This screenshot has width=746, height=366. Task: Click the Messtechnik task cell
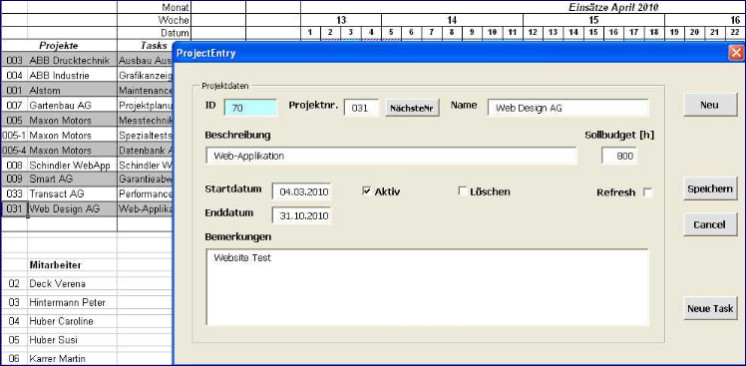pyautogui.click(x=145, y=120)
